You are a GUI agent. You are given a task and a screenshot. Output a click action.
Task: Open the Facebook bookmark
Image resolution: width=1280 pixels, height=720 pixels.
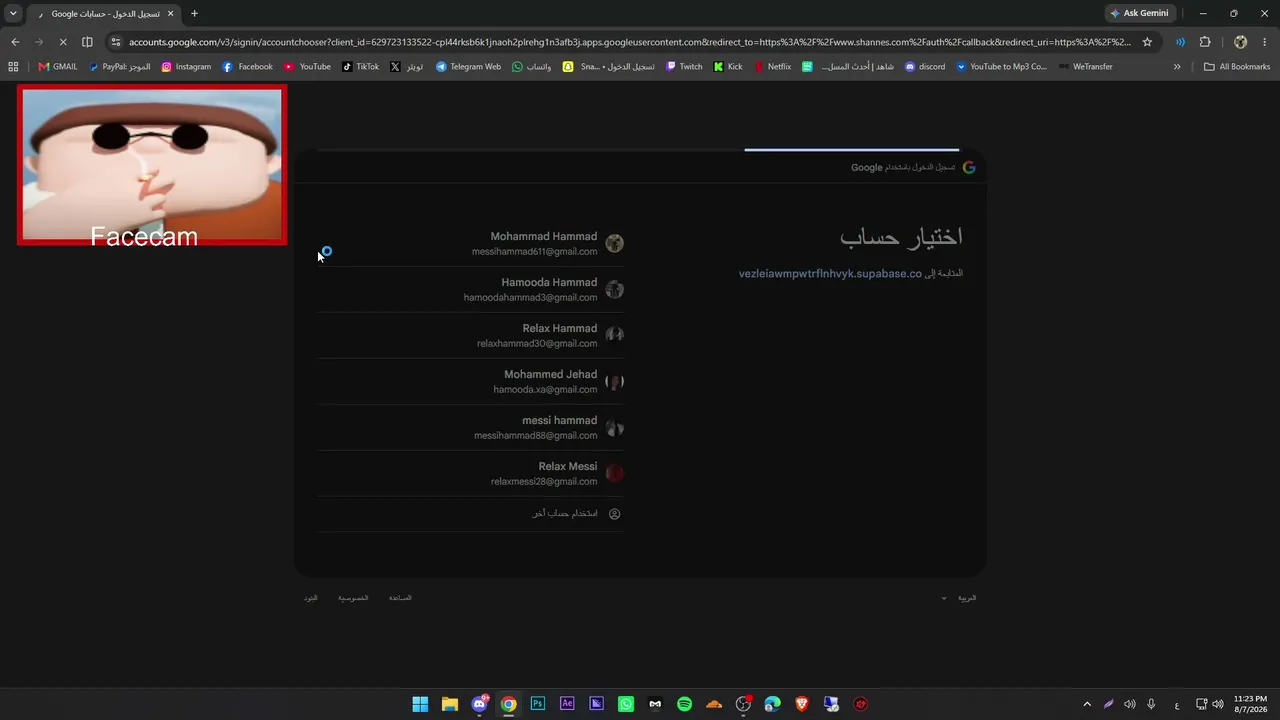point(248,67)
